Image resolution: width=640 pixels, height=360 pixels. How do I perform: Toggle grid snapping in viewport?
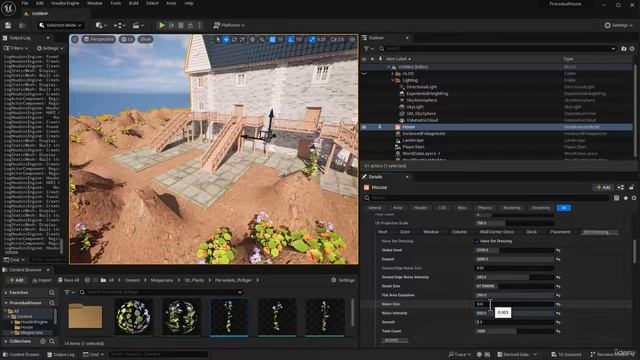click(x=272, y=40)
